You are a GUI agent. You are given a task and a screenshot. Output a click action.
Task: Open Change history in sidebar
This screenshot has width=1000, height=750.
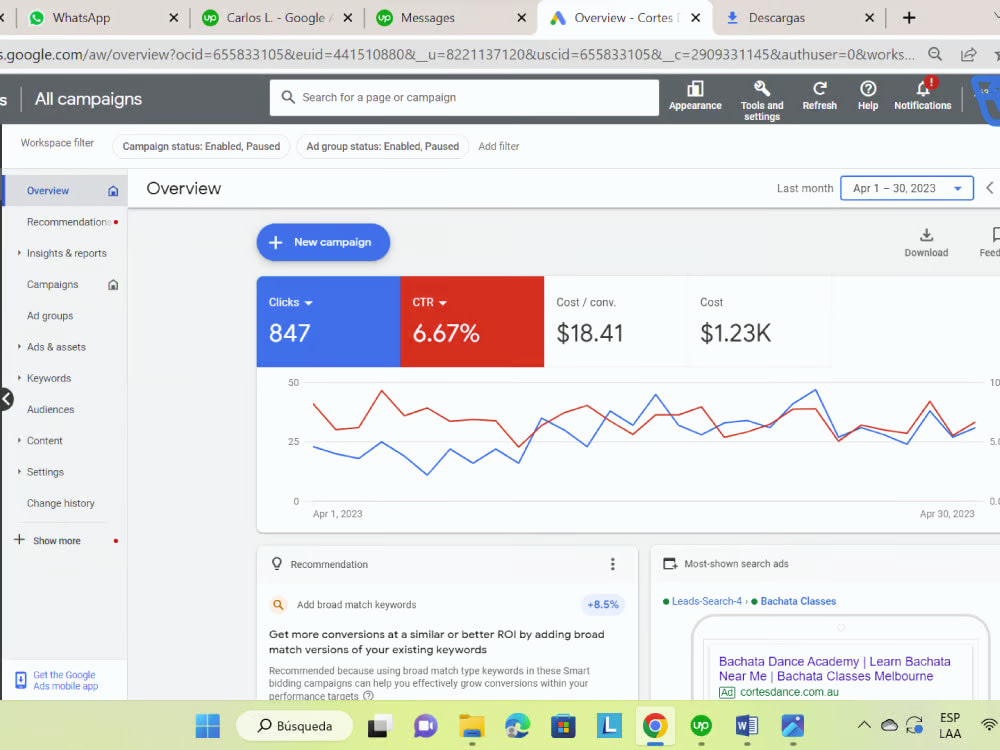[x=61, y=503]
